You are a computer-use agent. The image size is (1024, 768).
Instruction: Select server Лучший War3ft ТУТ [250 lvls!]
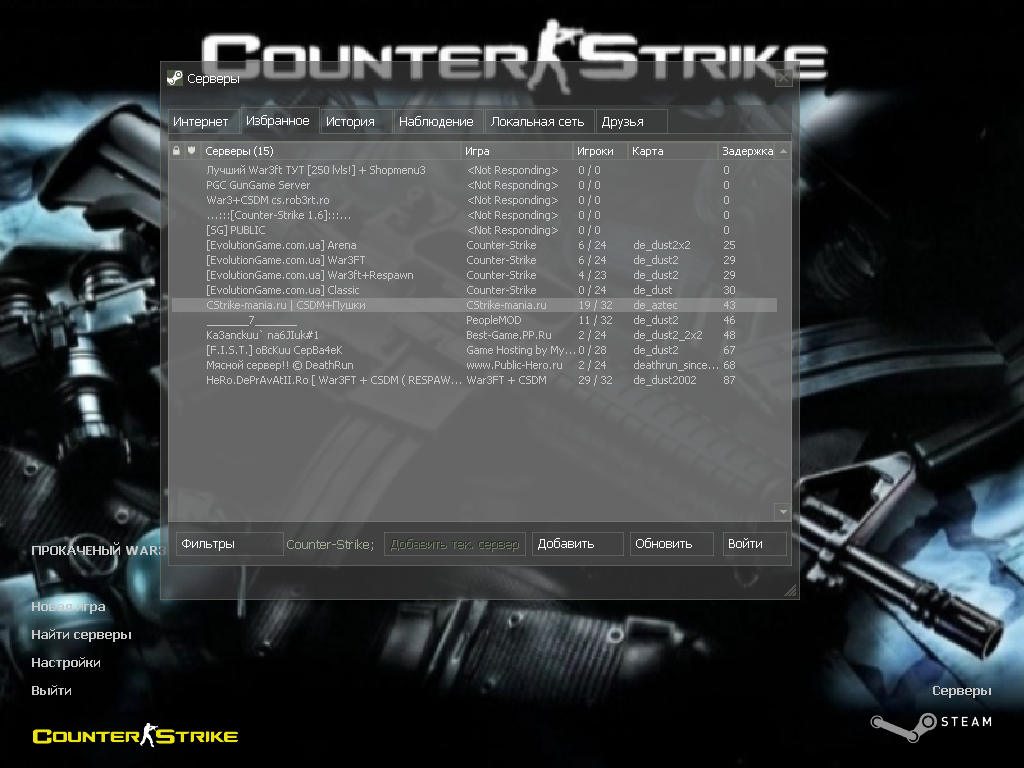click(474, 170)
